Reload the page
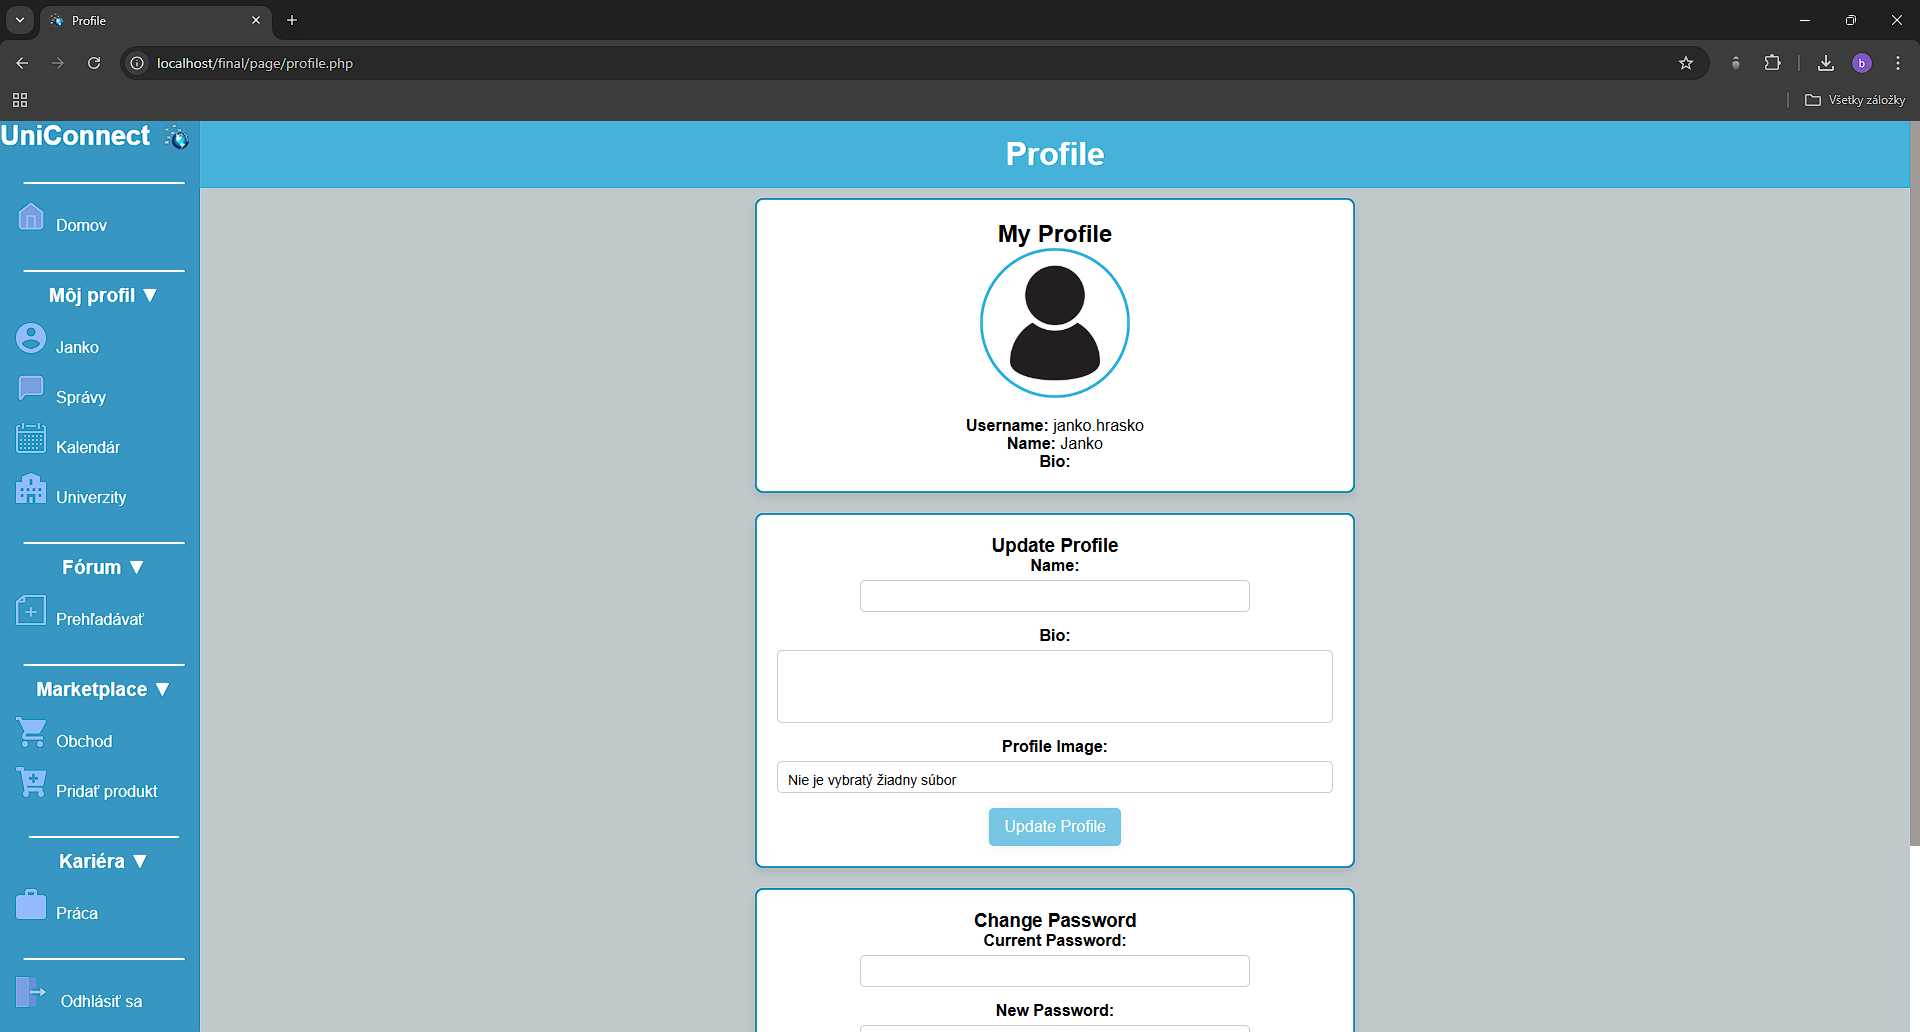This screenshot has width=1920, height=1032. point(94,63)
